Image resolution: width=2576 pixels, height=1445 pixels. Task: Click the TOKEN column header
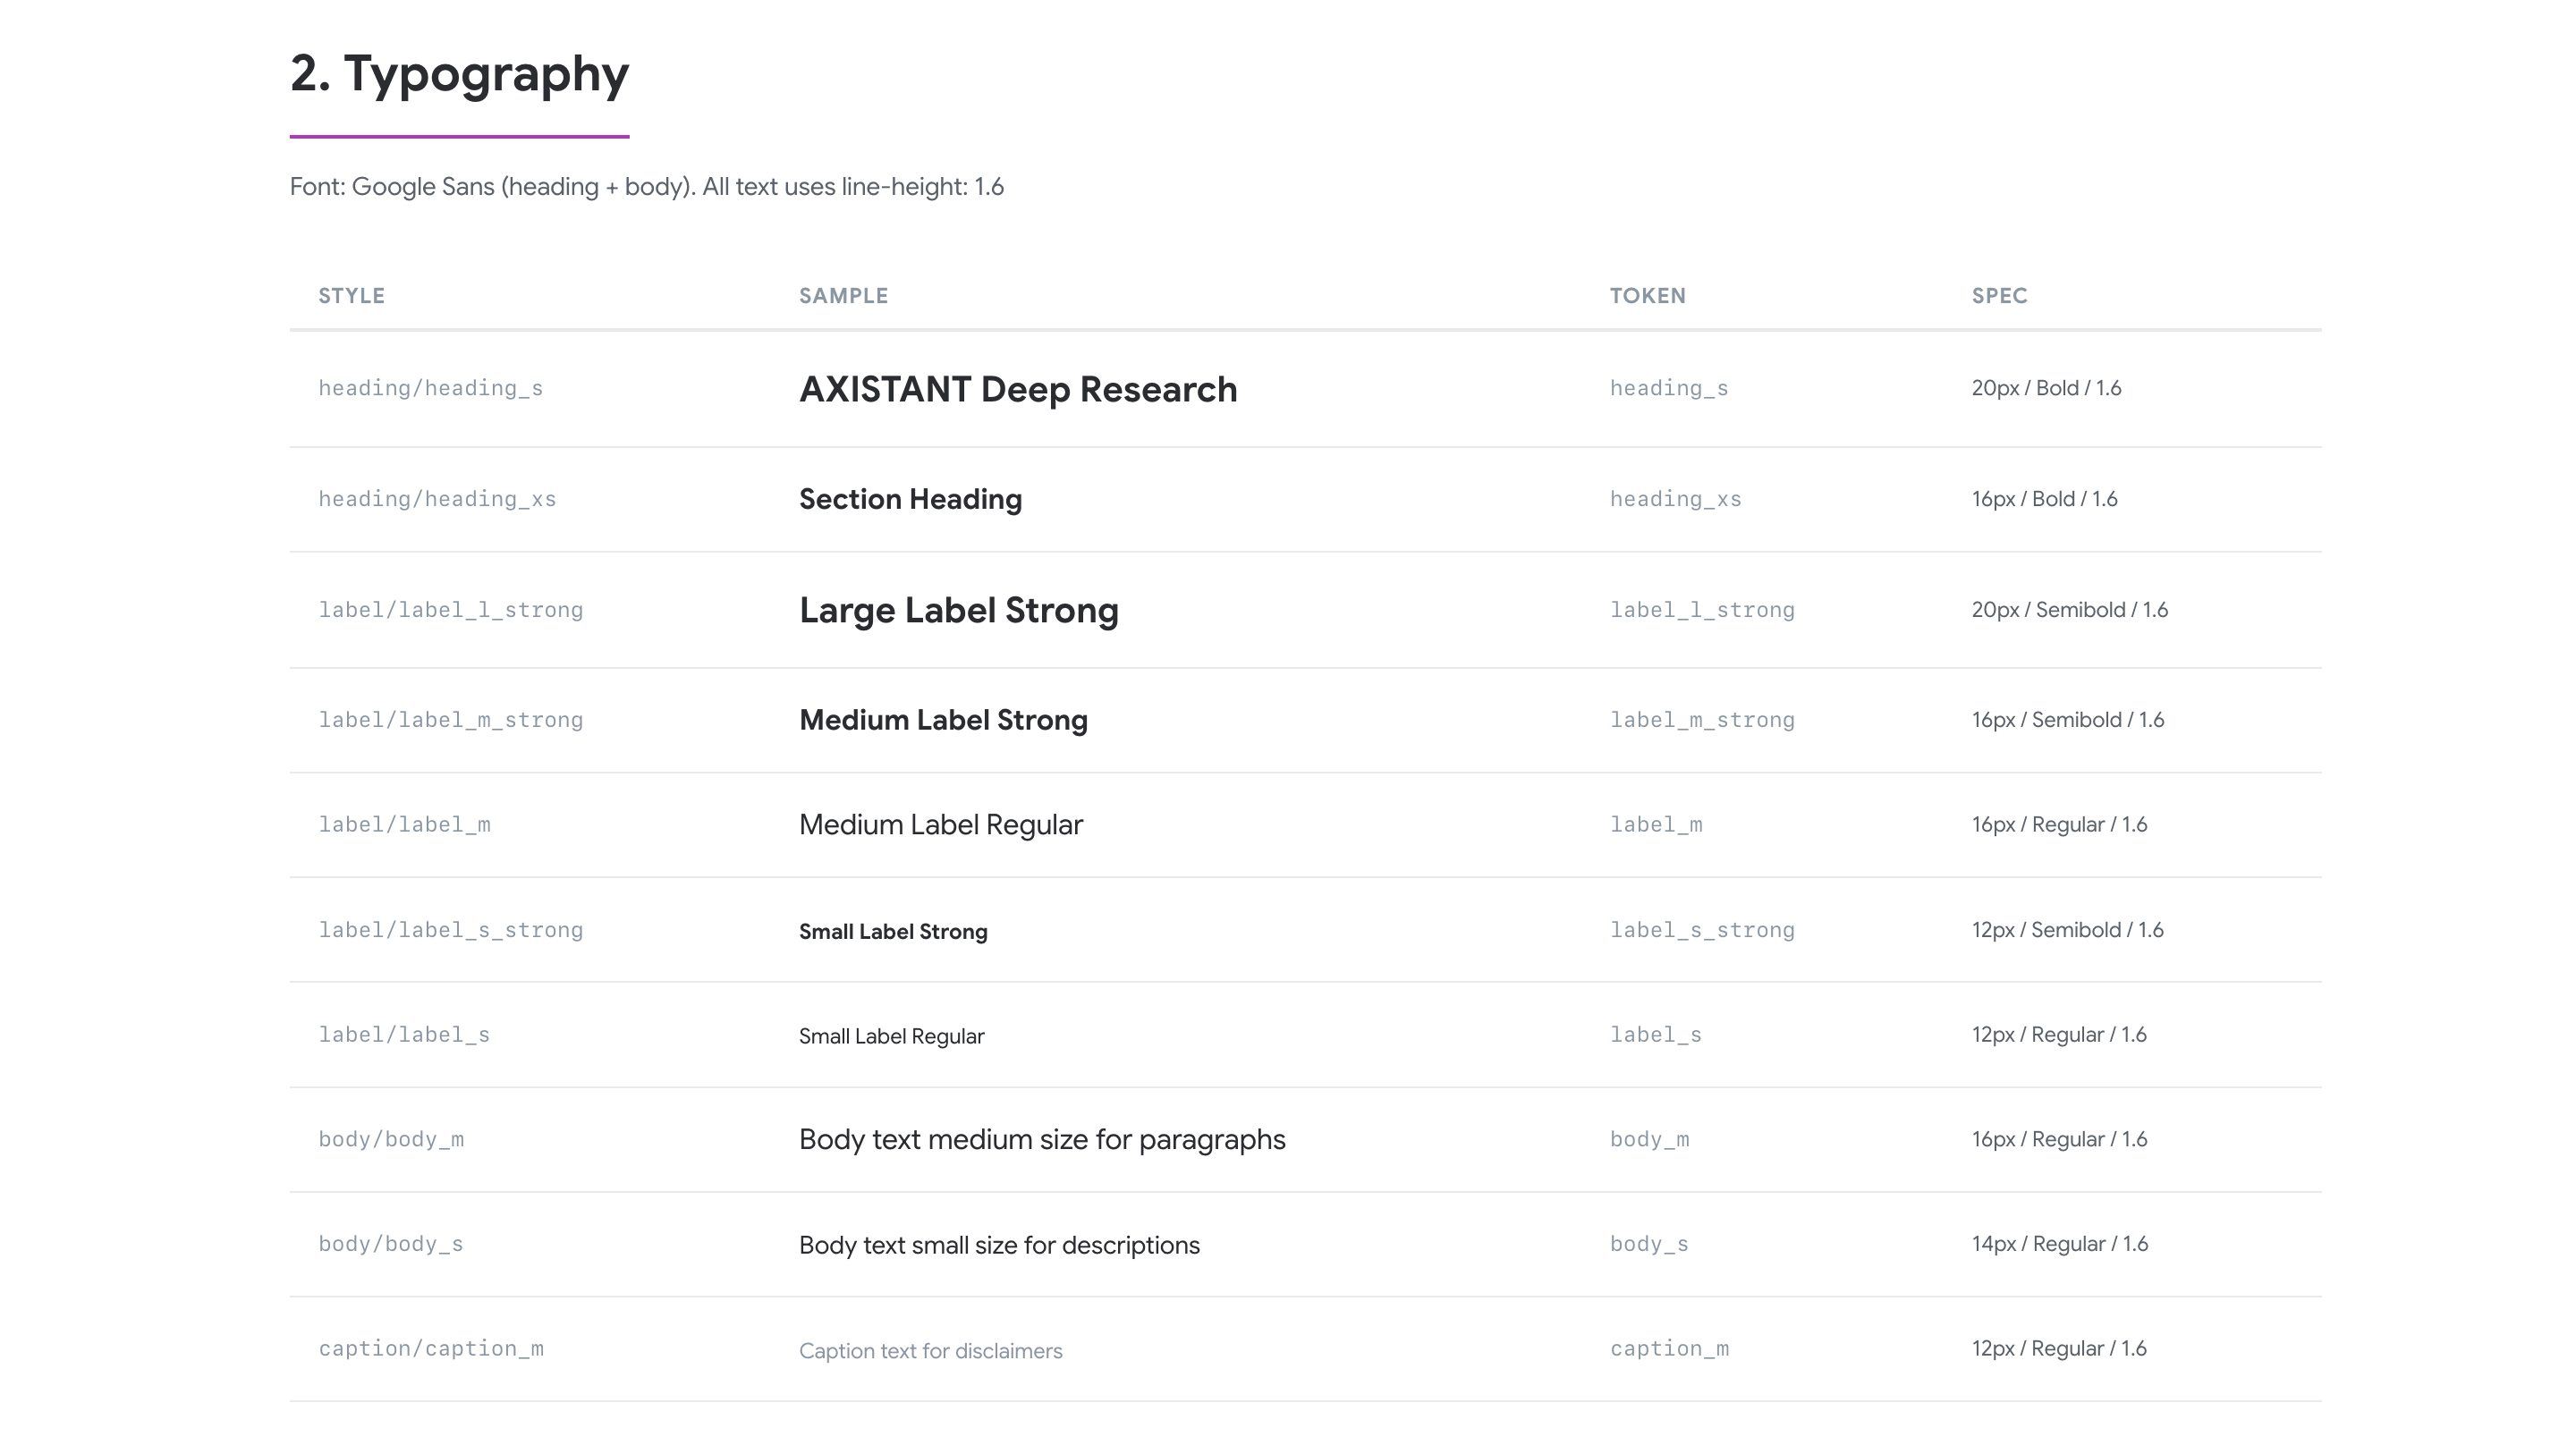(x=1647, y=296)
